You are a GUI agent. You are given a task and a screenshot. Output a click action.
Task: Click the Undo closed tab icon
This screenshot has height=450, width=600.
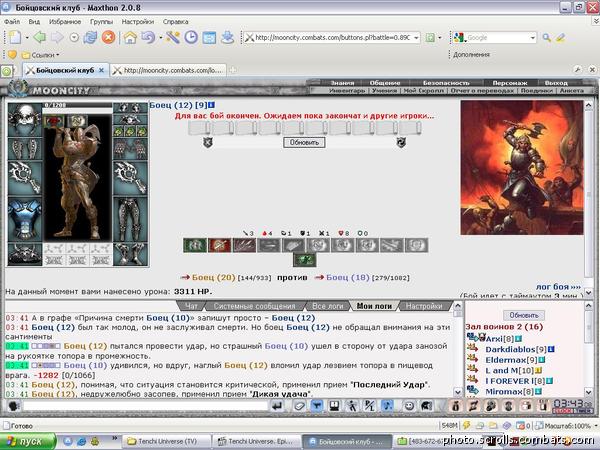click(x=148, y=38)
